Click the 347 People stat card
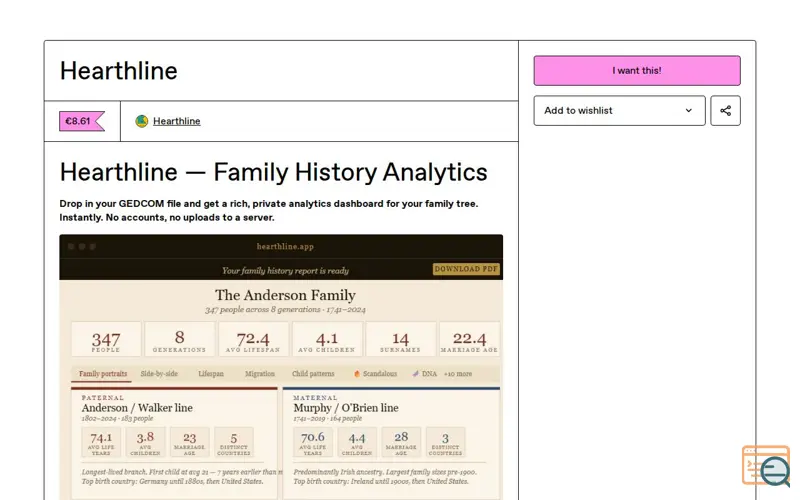This screenshot has height=500, width=800. [x=106, y=339]
